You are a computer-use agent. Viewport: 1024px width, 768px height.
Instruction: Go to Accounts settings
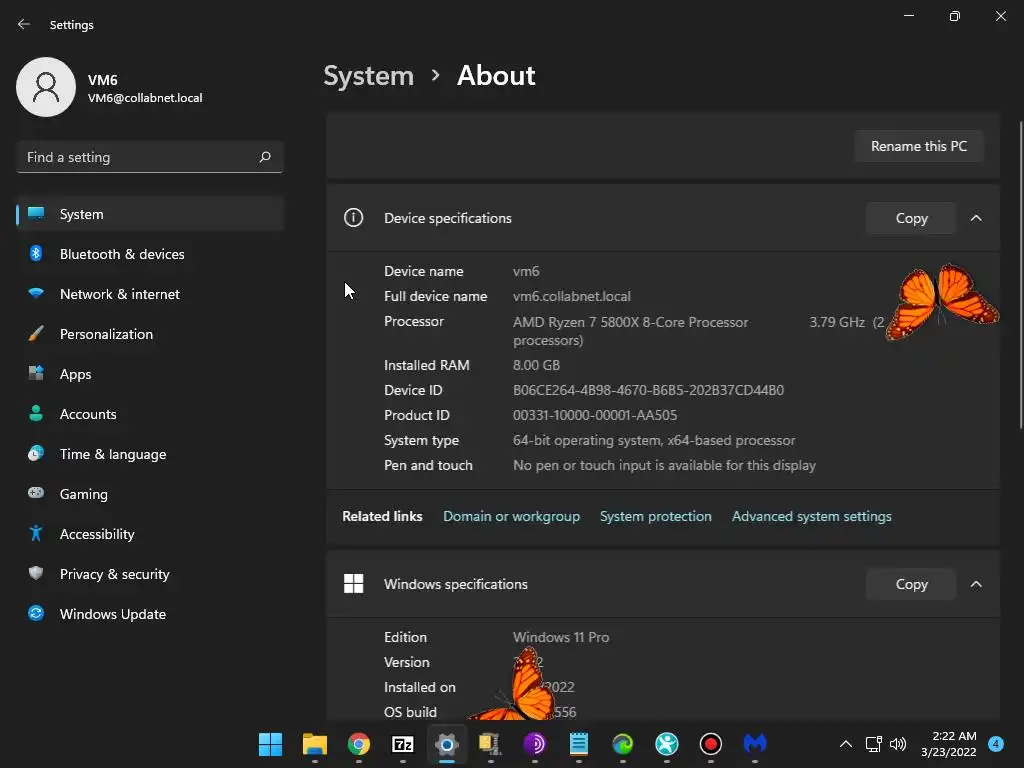150,414
